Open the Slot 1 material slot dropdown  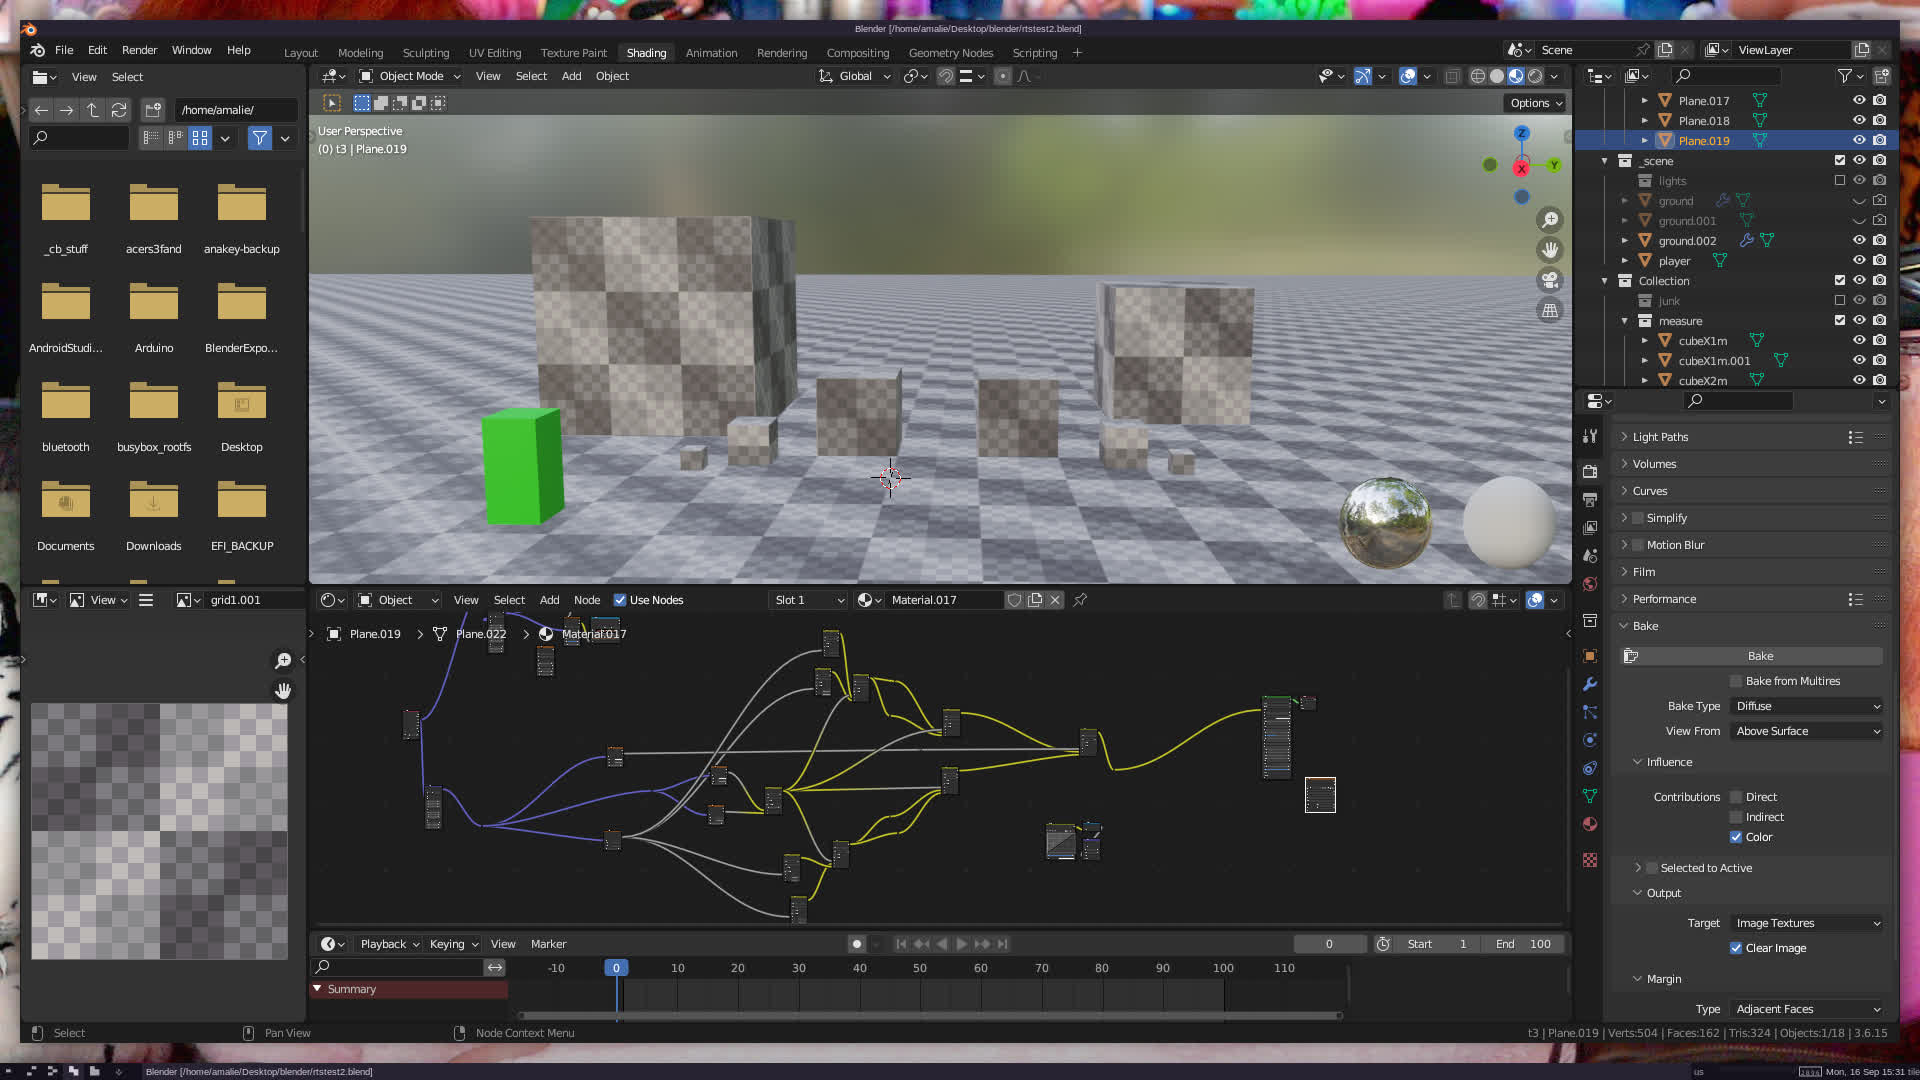coord(809,600)
